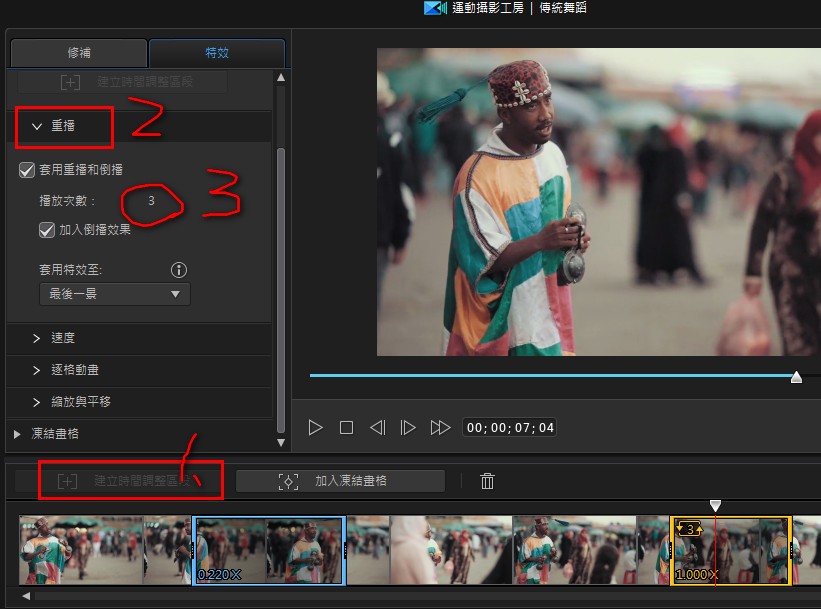The width and height of the screenshot is (821, 609).
Task: Click the first timeline thumbnail frame
Action: click(x=81, y=550)
